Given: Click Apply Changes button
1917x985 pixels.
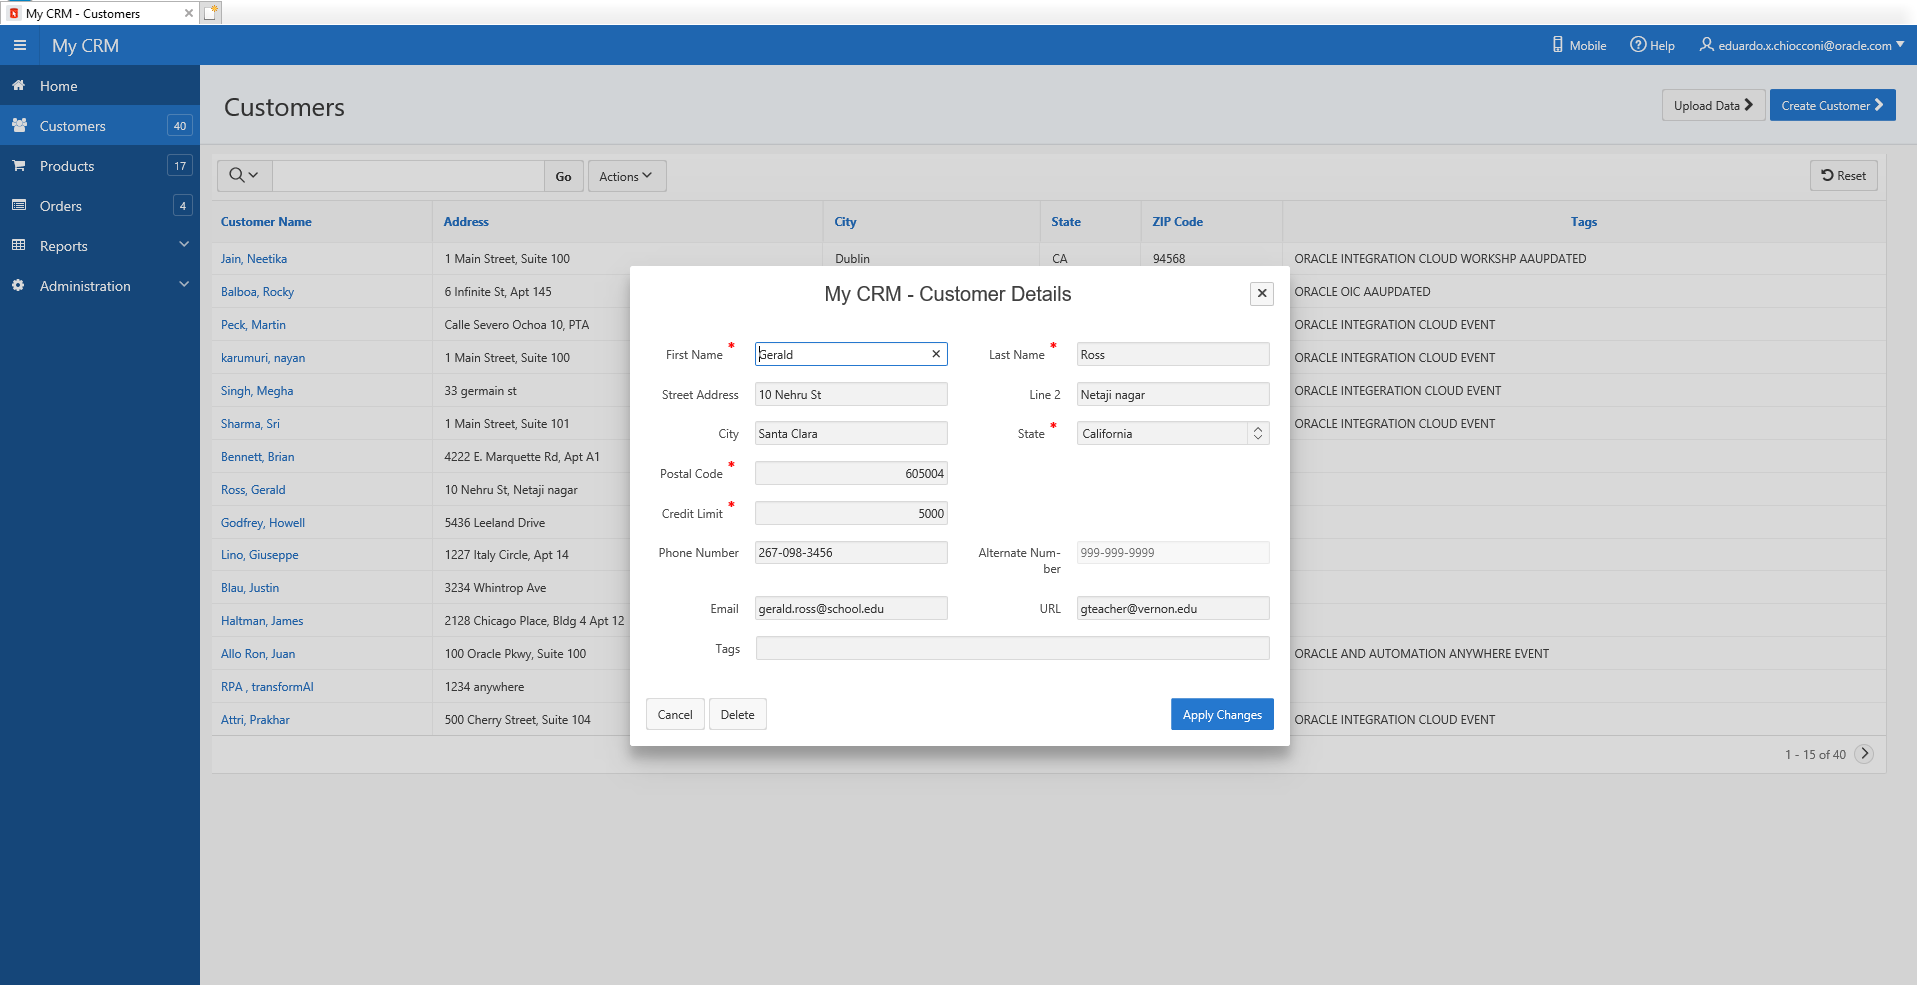Looking at the screenshot, I should [x=1221, y=714].
